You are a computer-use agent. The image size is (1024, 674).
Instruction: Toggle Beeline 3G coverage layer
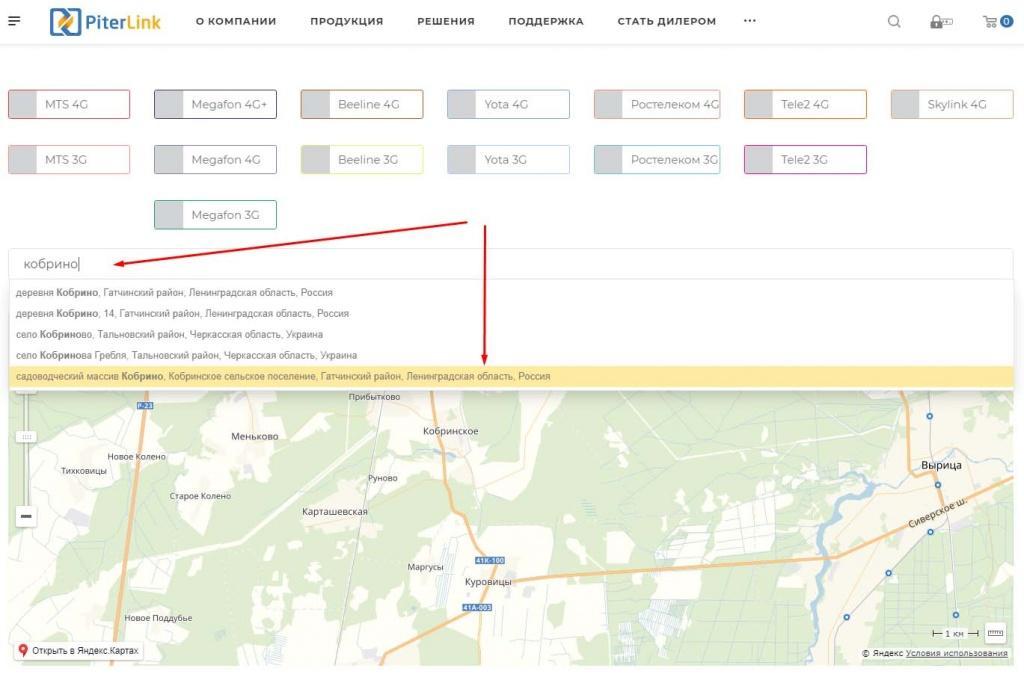click(362, 159)
